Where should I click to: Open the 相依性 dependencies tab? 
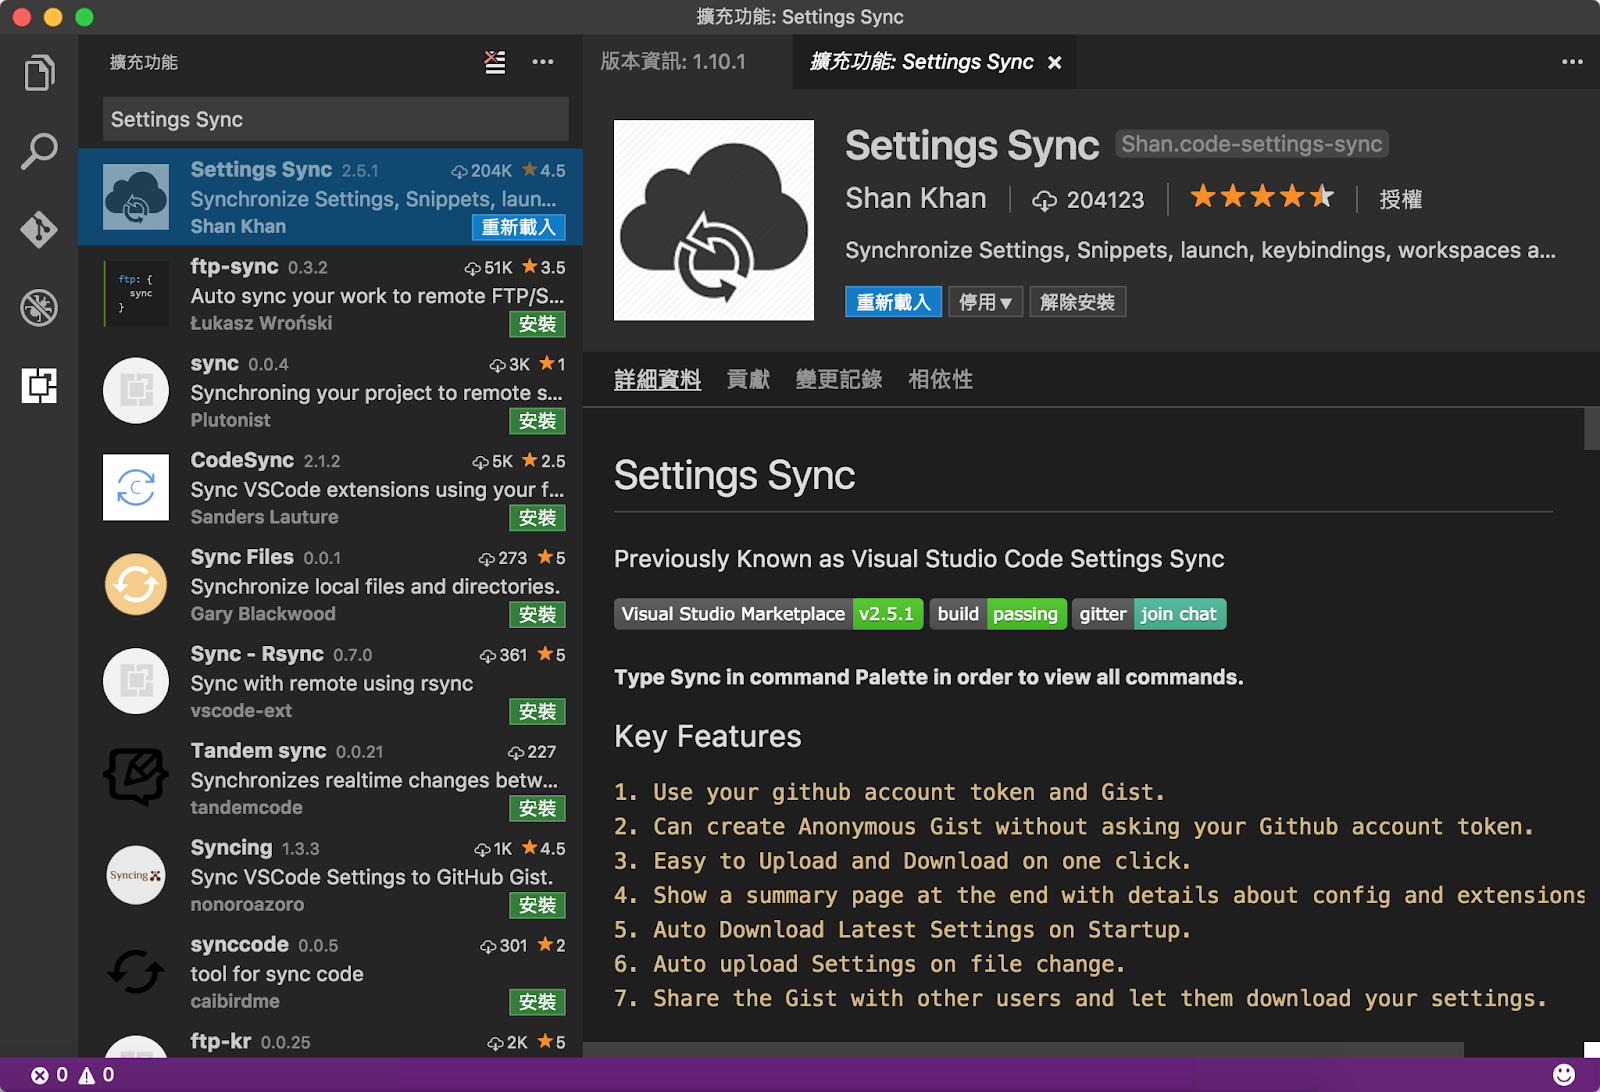pyautogui.click(x=940, y=380)
